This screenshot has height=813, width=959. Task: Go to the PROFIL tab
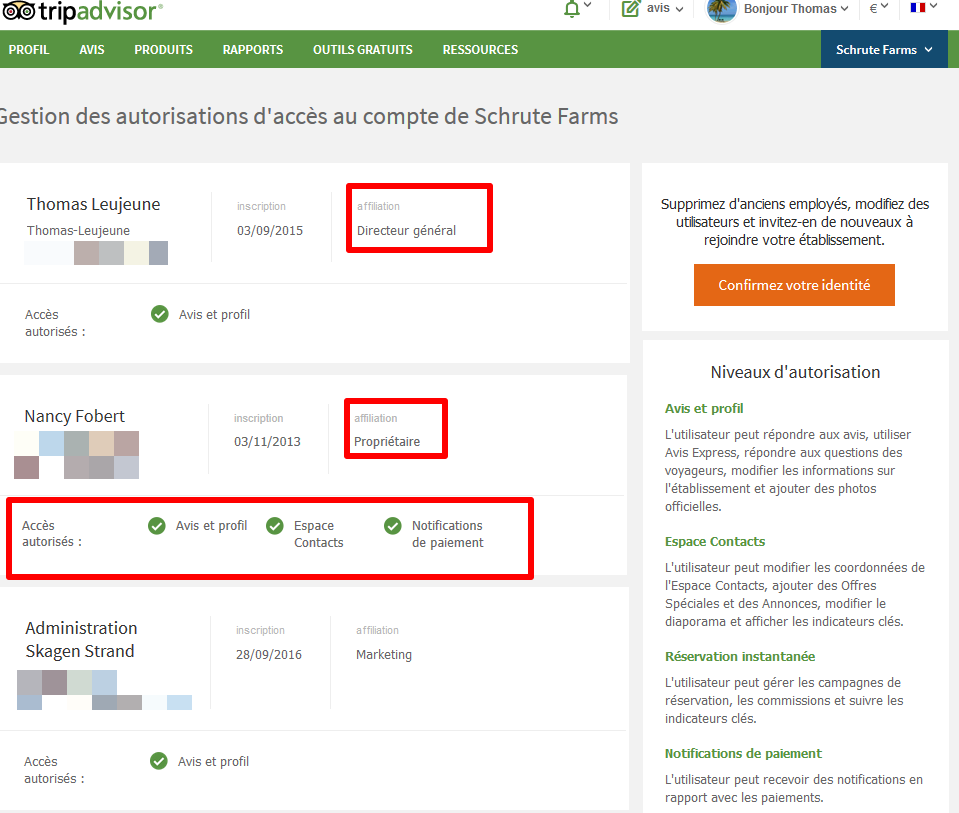tap(29, 50)
